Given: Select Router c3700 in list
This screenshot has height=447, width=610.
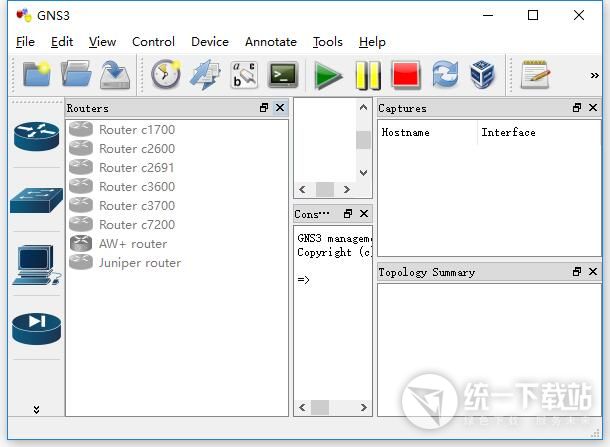Looking at the screenshot, I should click(x=177, y=206).
